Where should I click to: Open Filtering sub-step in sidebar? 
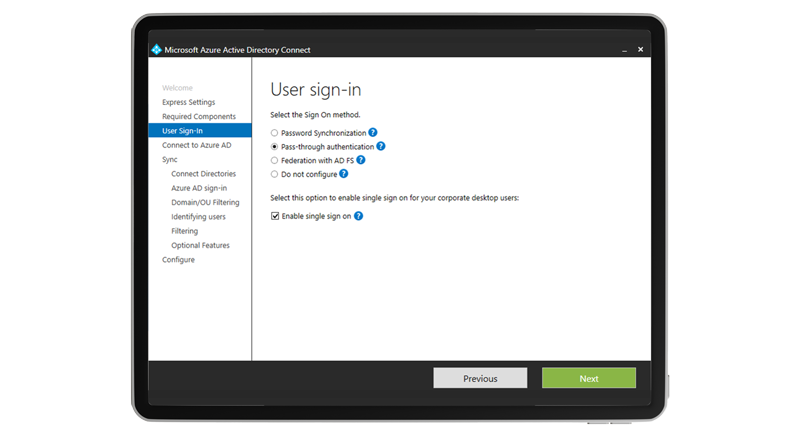(x=185, y=231)
